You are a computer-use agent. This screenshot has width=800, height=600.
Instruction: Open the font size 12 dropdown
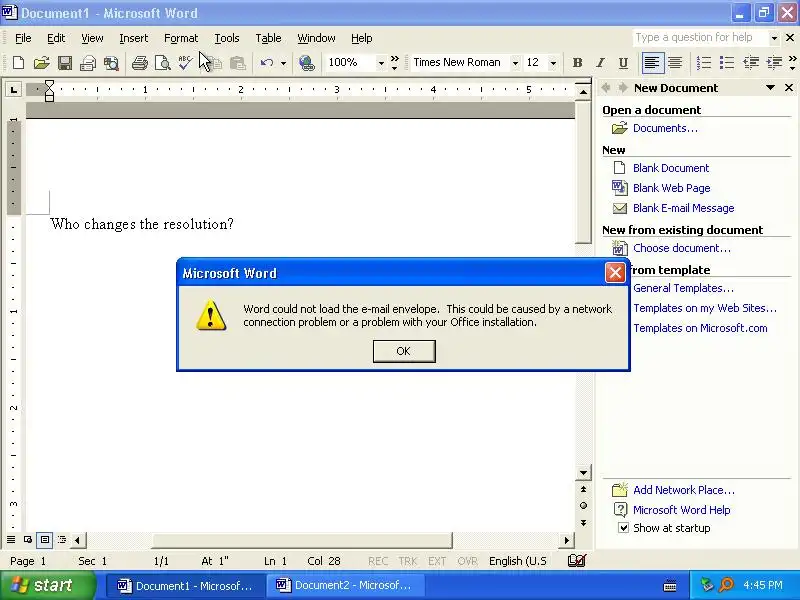click(x=553, y=63)
